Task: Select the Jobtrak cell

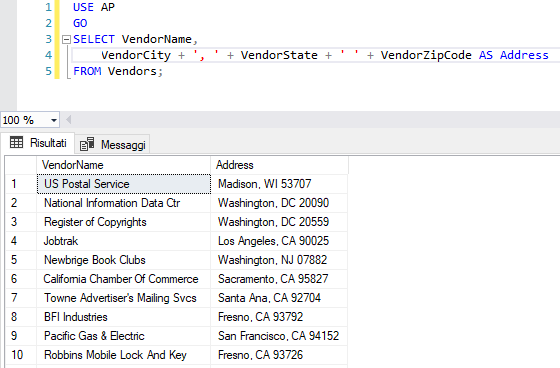Action: (x=124, y=241)
